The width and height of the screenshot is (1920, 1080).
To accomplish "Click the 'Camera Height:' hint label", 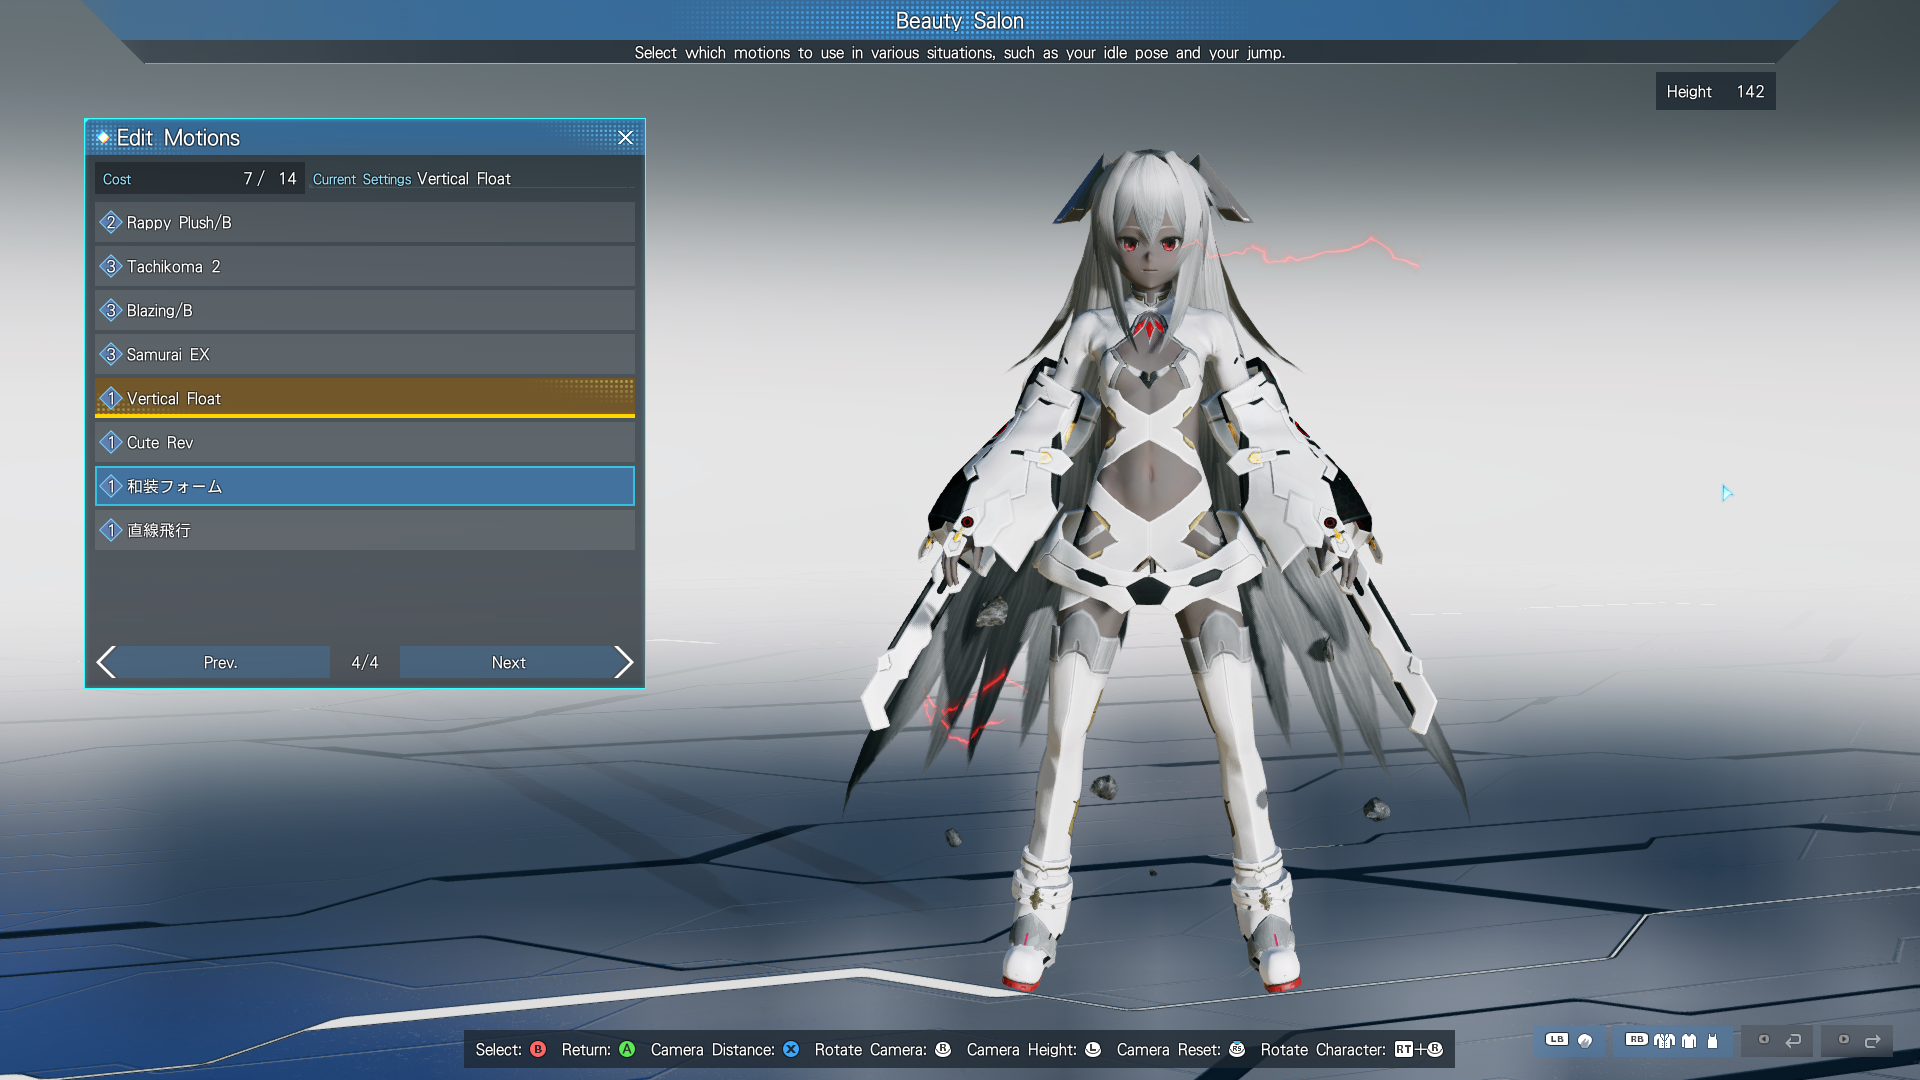I will point(1022,1049).
